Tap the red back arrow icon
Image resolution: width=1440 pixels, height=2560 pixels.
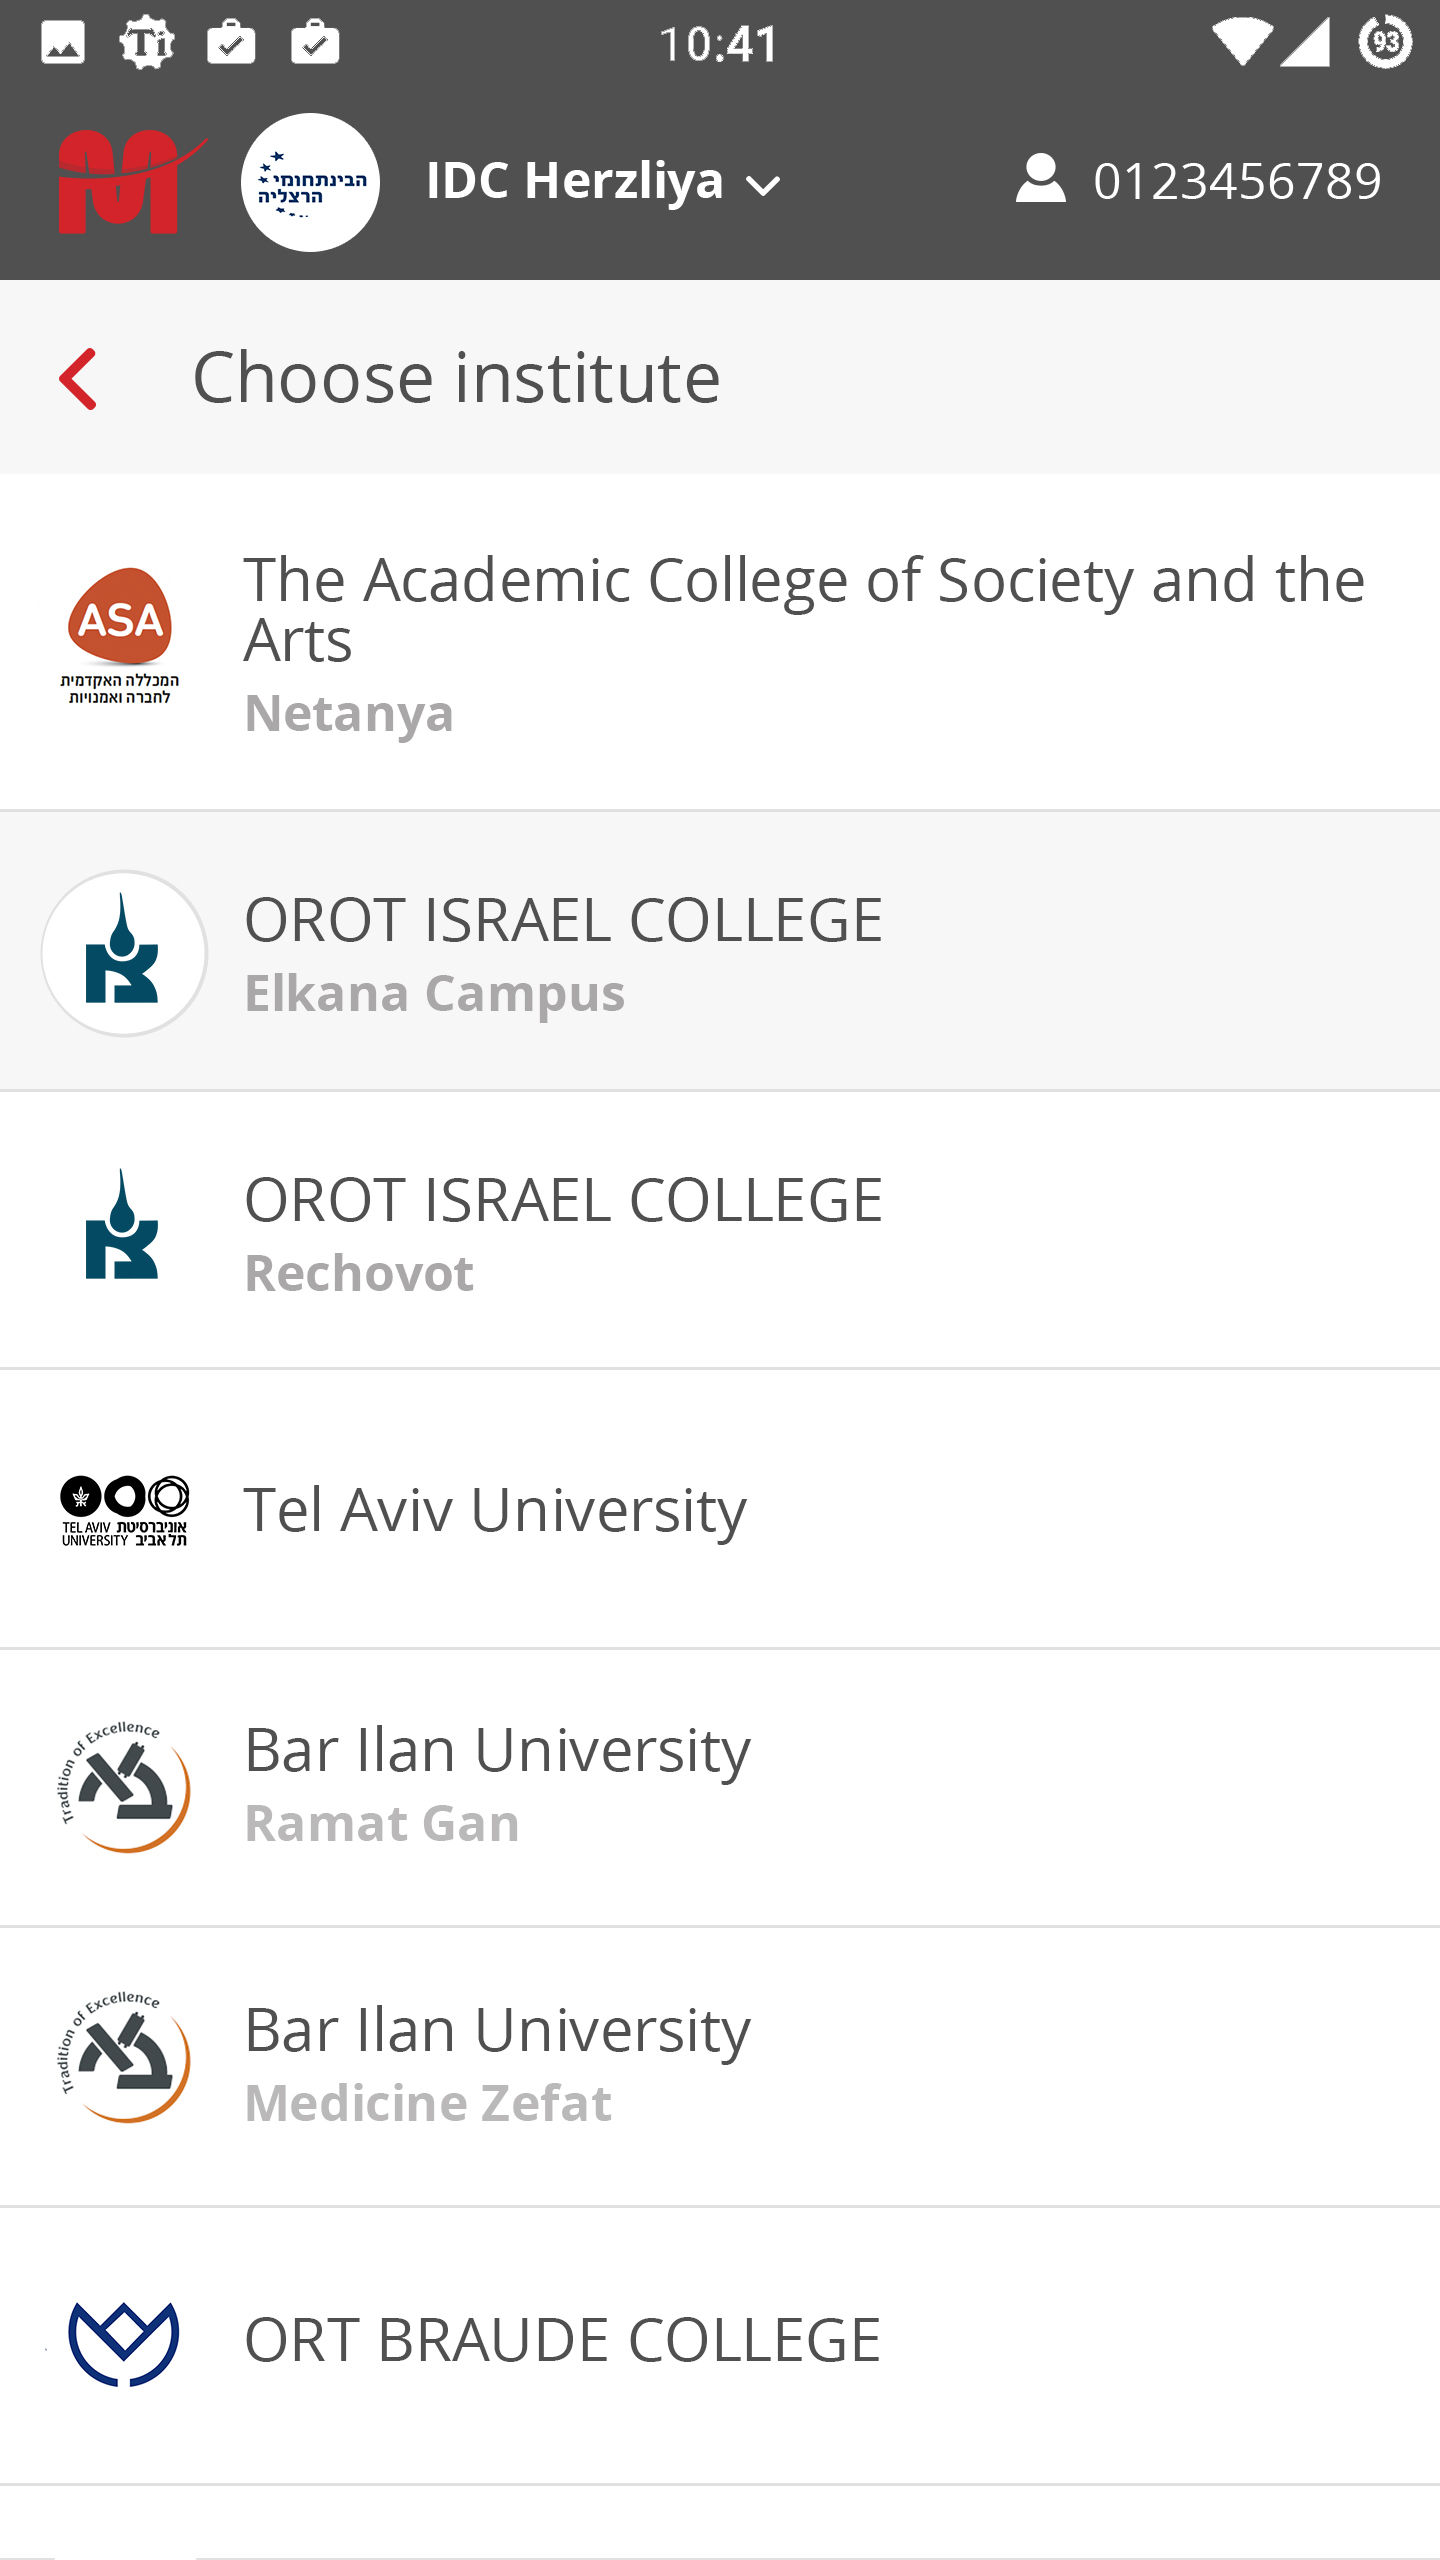(78, 379)
